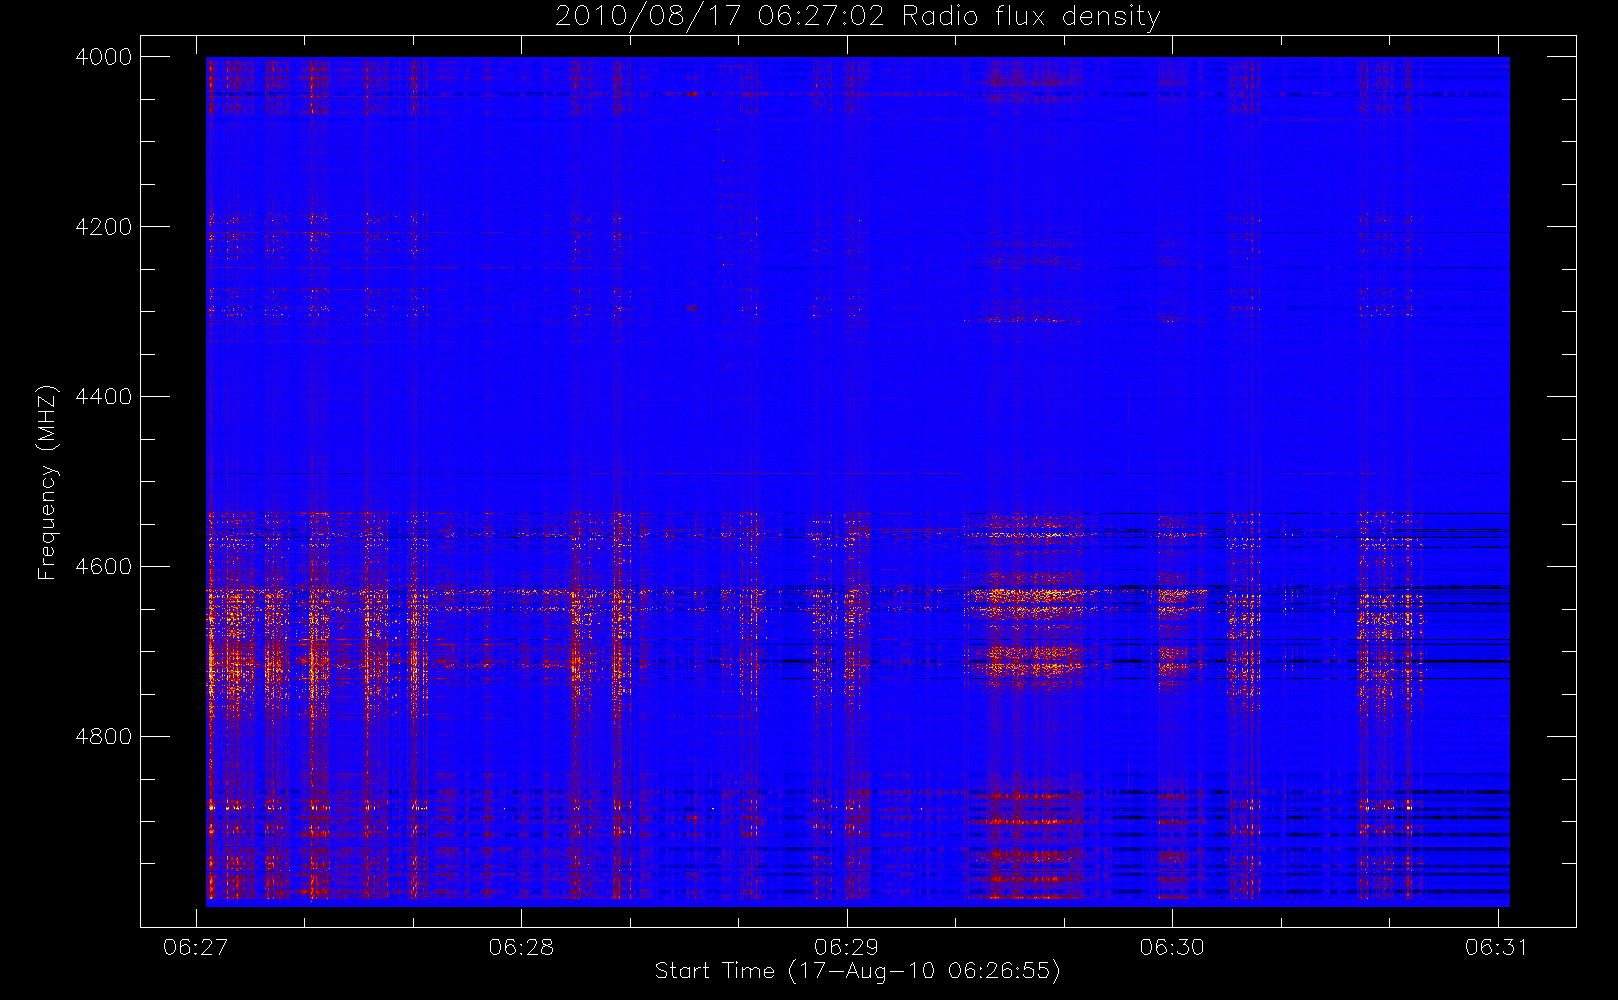This screenshot has height=1000, width=1618.
Task: Click the 4600 frequency tick label
Action: (104, 567)
